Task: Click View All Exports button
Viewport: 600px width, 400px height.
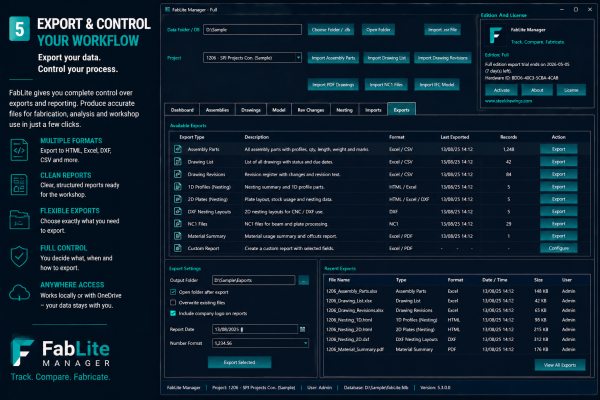Action: tap(560, 365)
